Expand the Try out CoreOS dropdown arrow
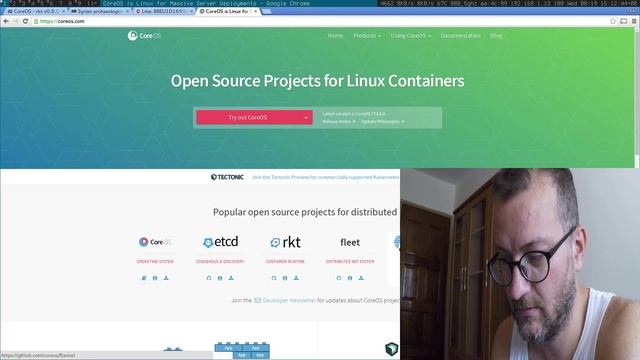640x360 pixels. tap(306, 118)
